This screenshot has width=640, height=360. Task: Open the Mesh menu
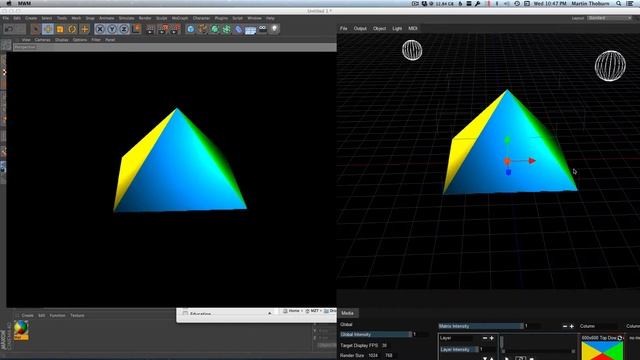click(76, 18)
